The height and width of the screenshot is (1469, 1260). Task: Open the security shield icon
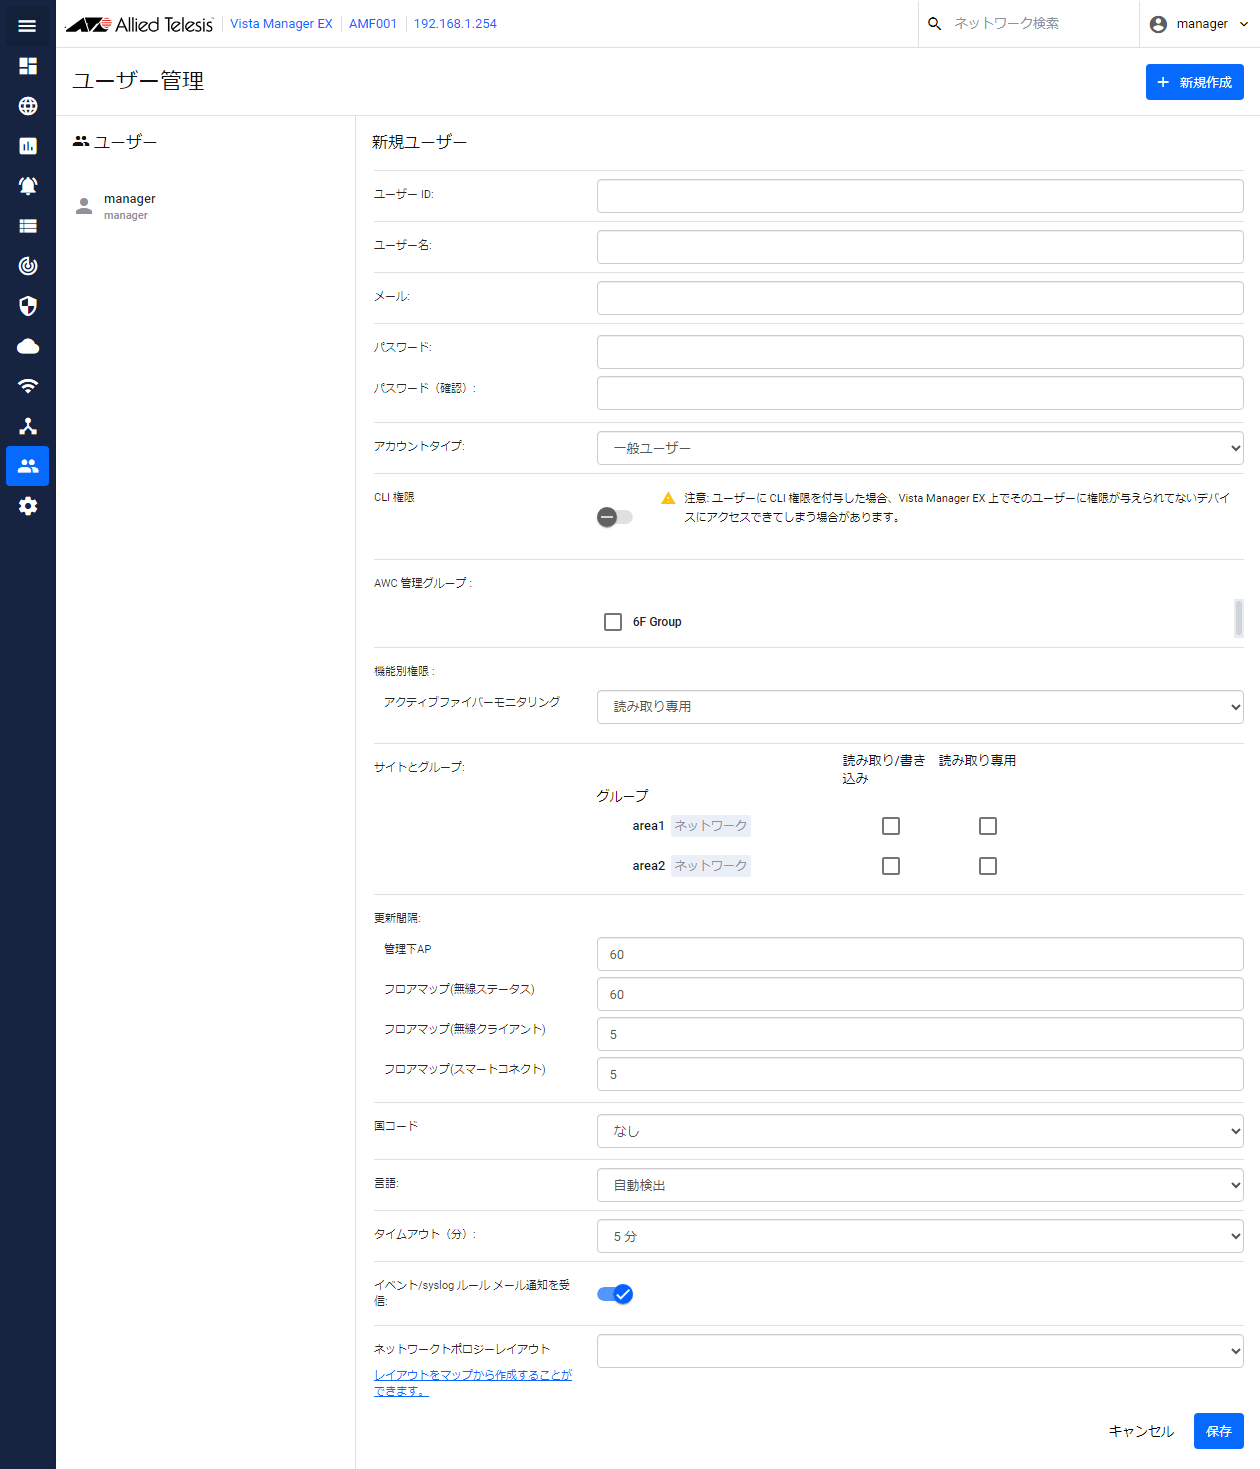pos(28,306)
